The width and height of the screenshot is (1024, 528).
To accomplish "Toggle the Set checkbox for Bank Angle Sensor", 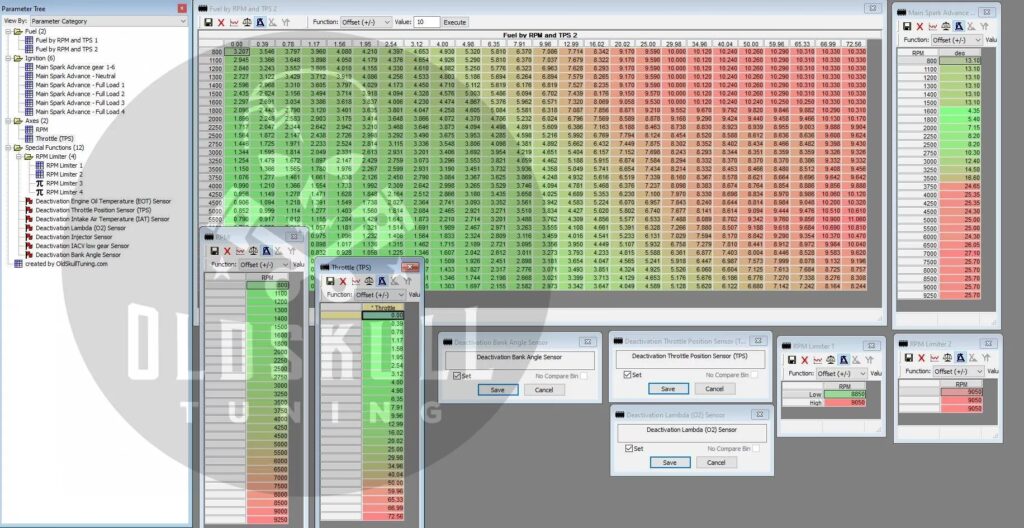I will [x=456, y=375].
